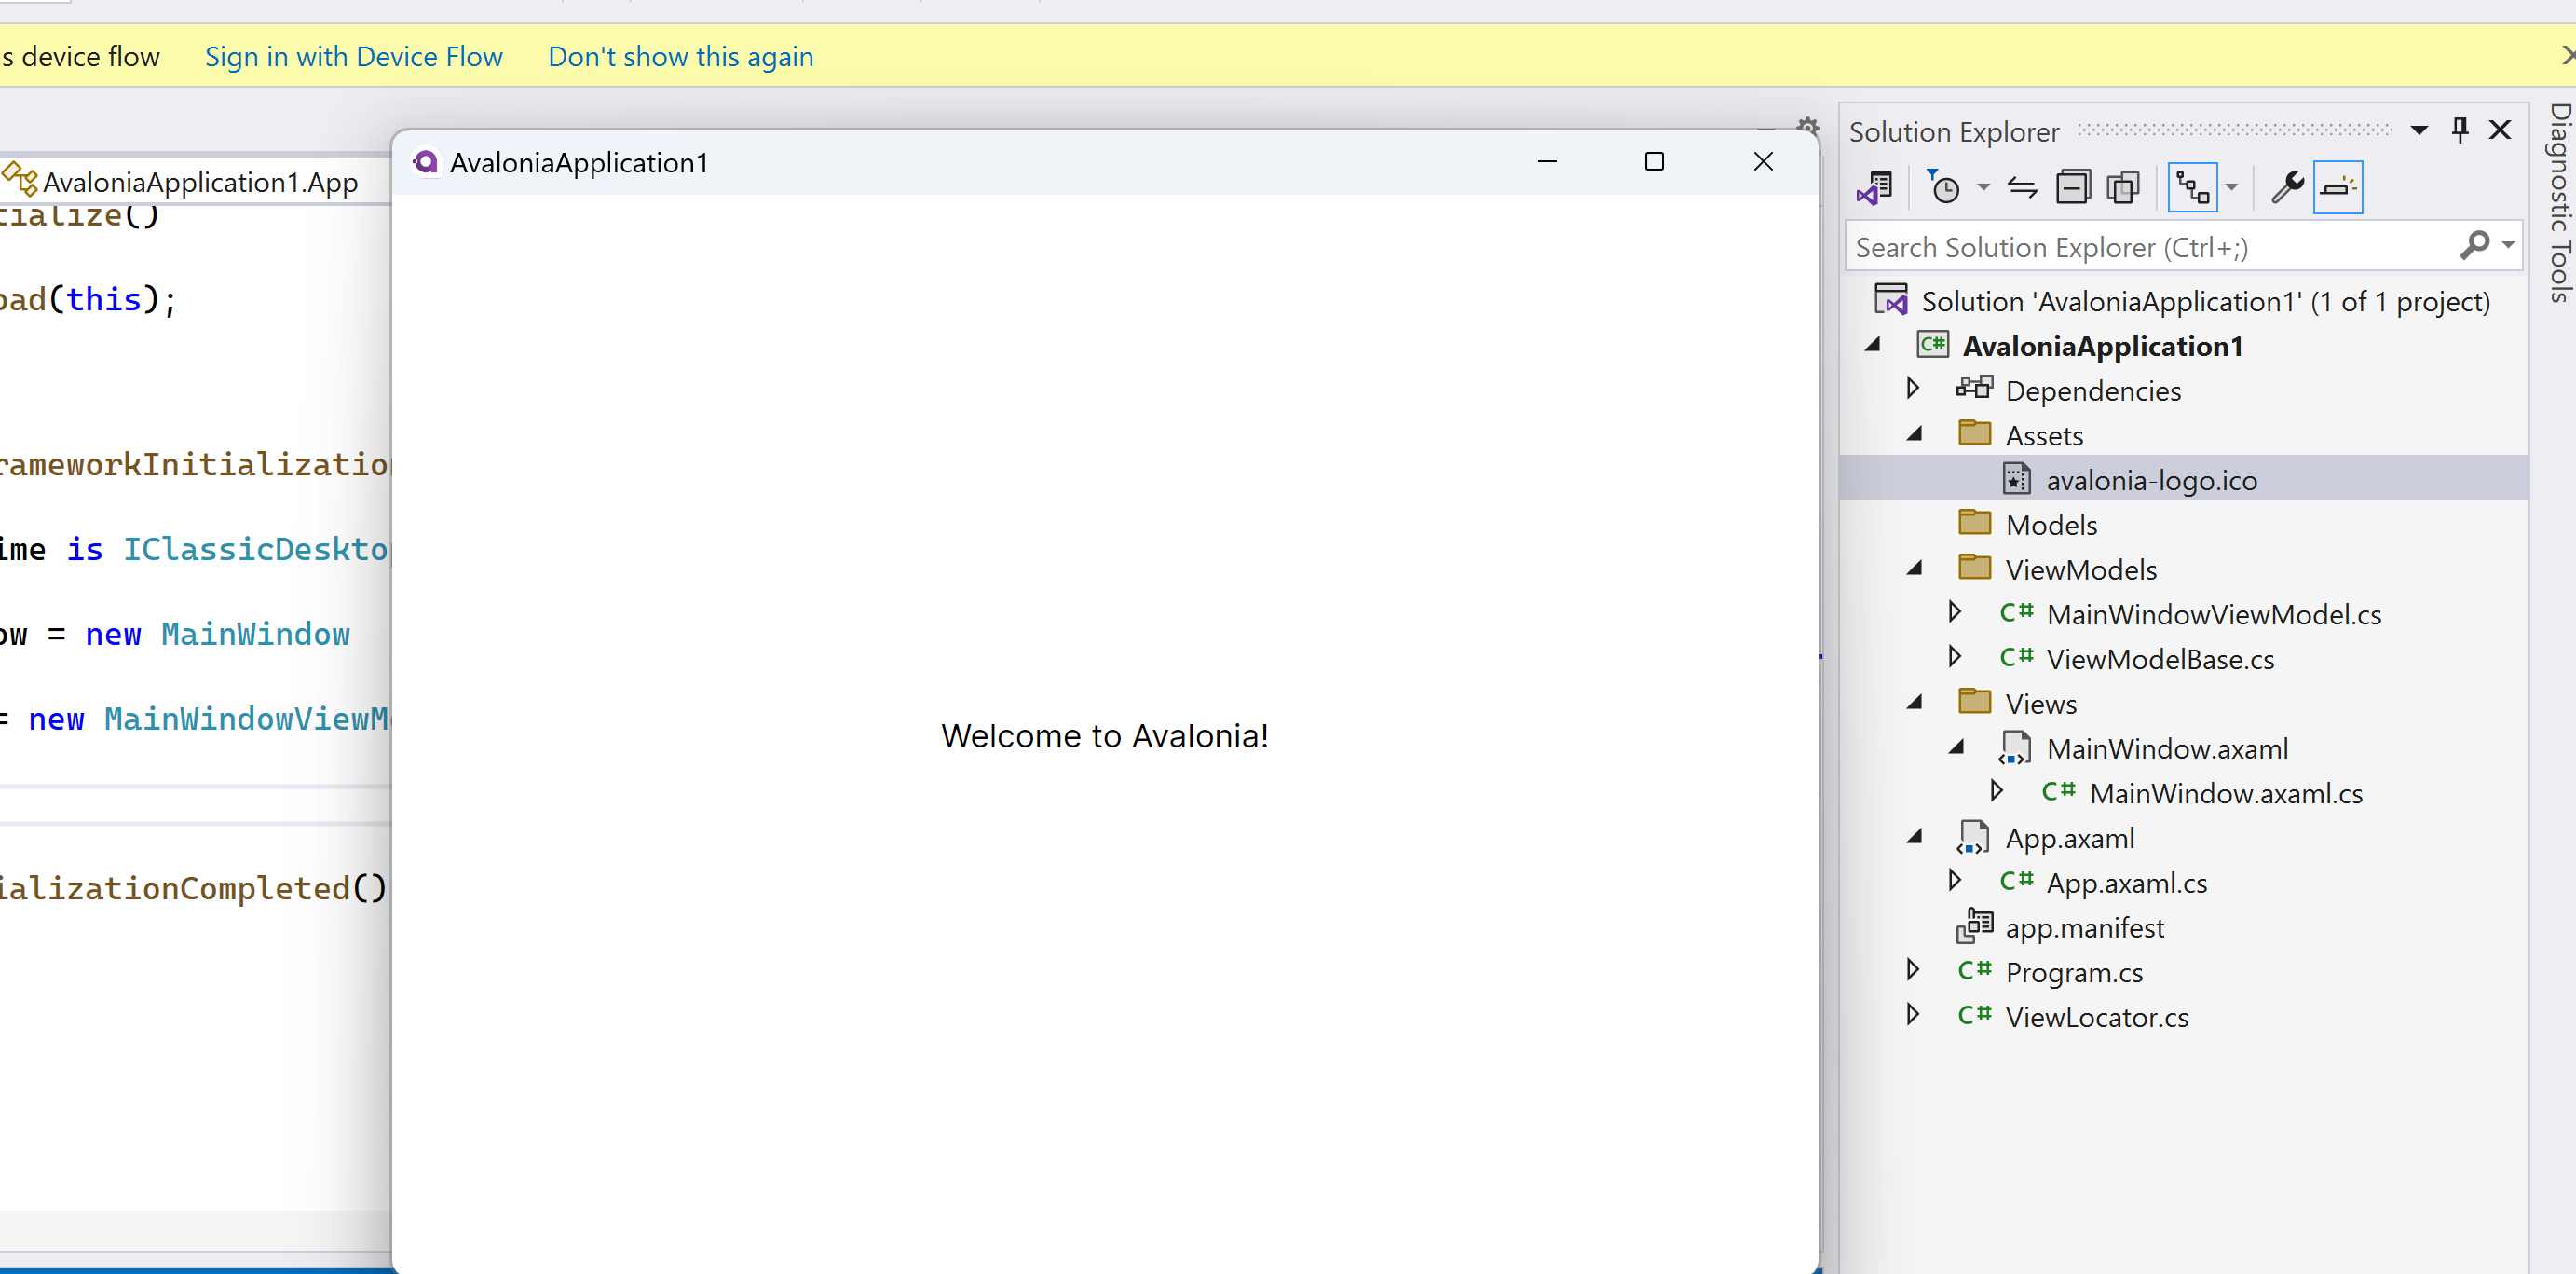2576x1274 pixels.
Task: Click Sync with Active Document icon
Action: click(x=2022, y=187)
